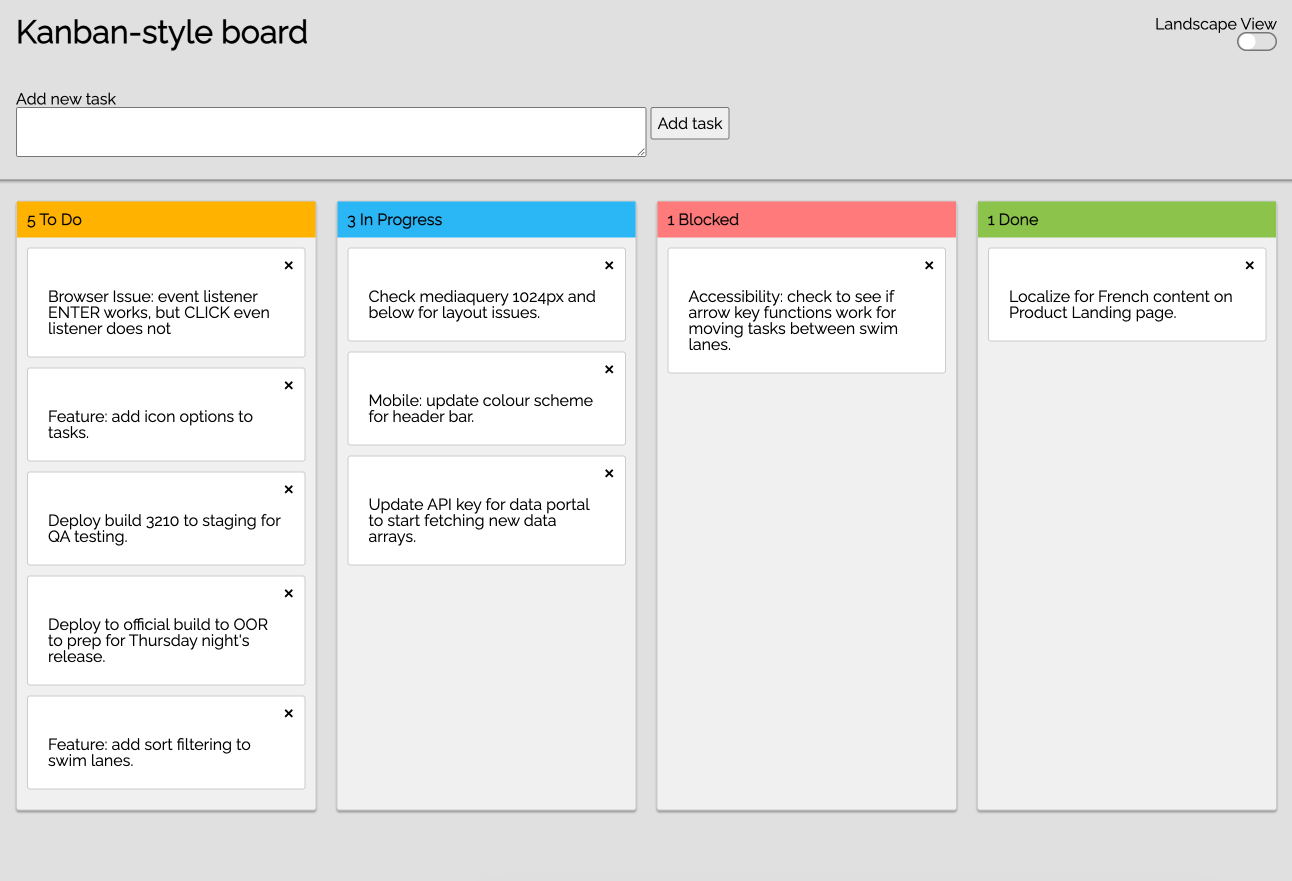Image resolution: width=1292 pixels, height=881 pixels.
Task: Select the orange To Do column header
Action: (166, 220)
